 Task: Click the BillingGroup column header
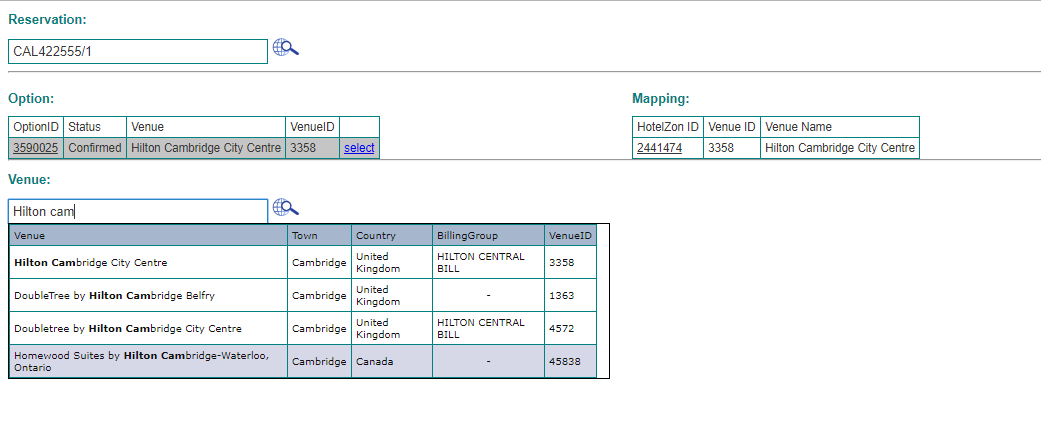(x=489, y=236)
